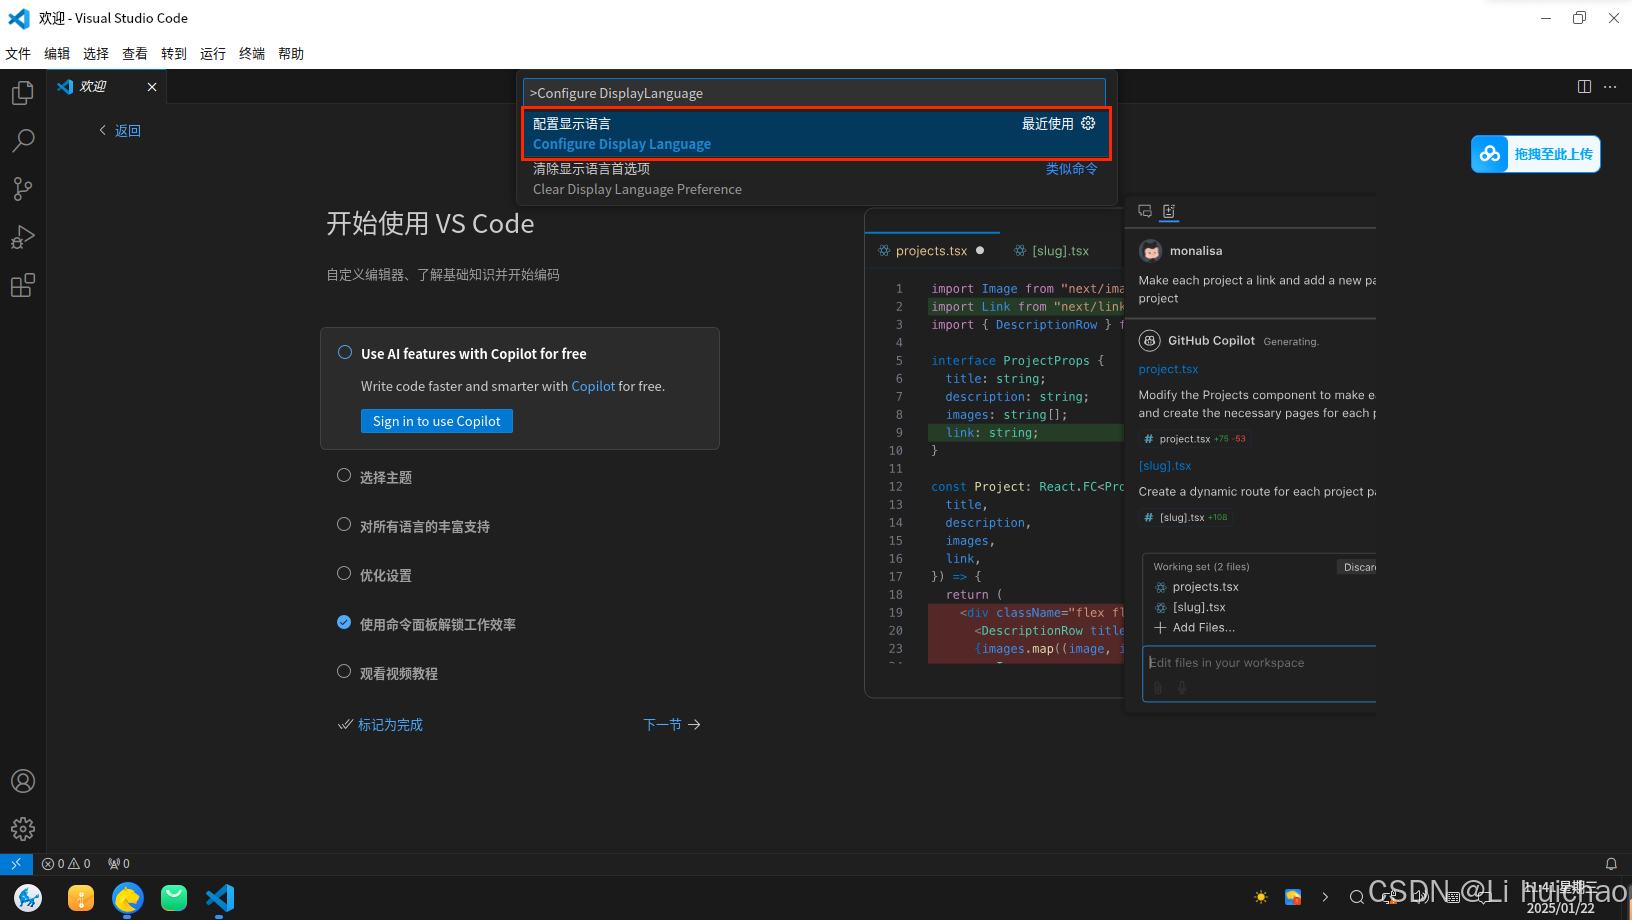Open the 查看 menu
This screenshot has height=920, width=1632.
point(135,54)
